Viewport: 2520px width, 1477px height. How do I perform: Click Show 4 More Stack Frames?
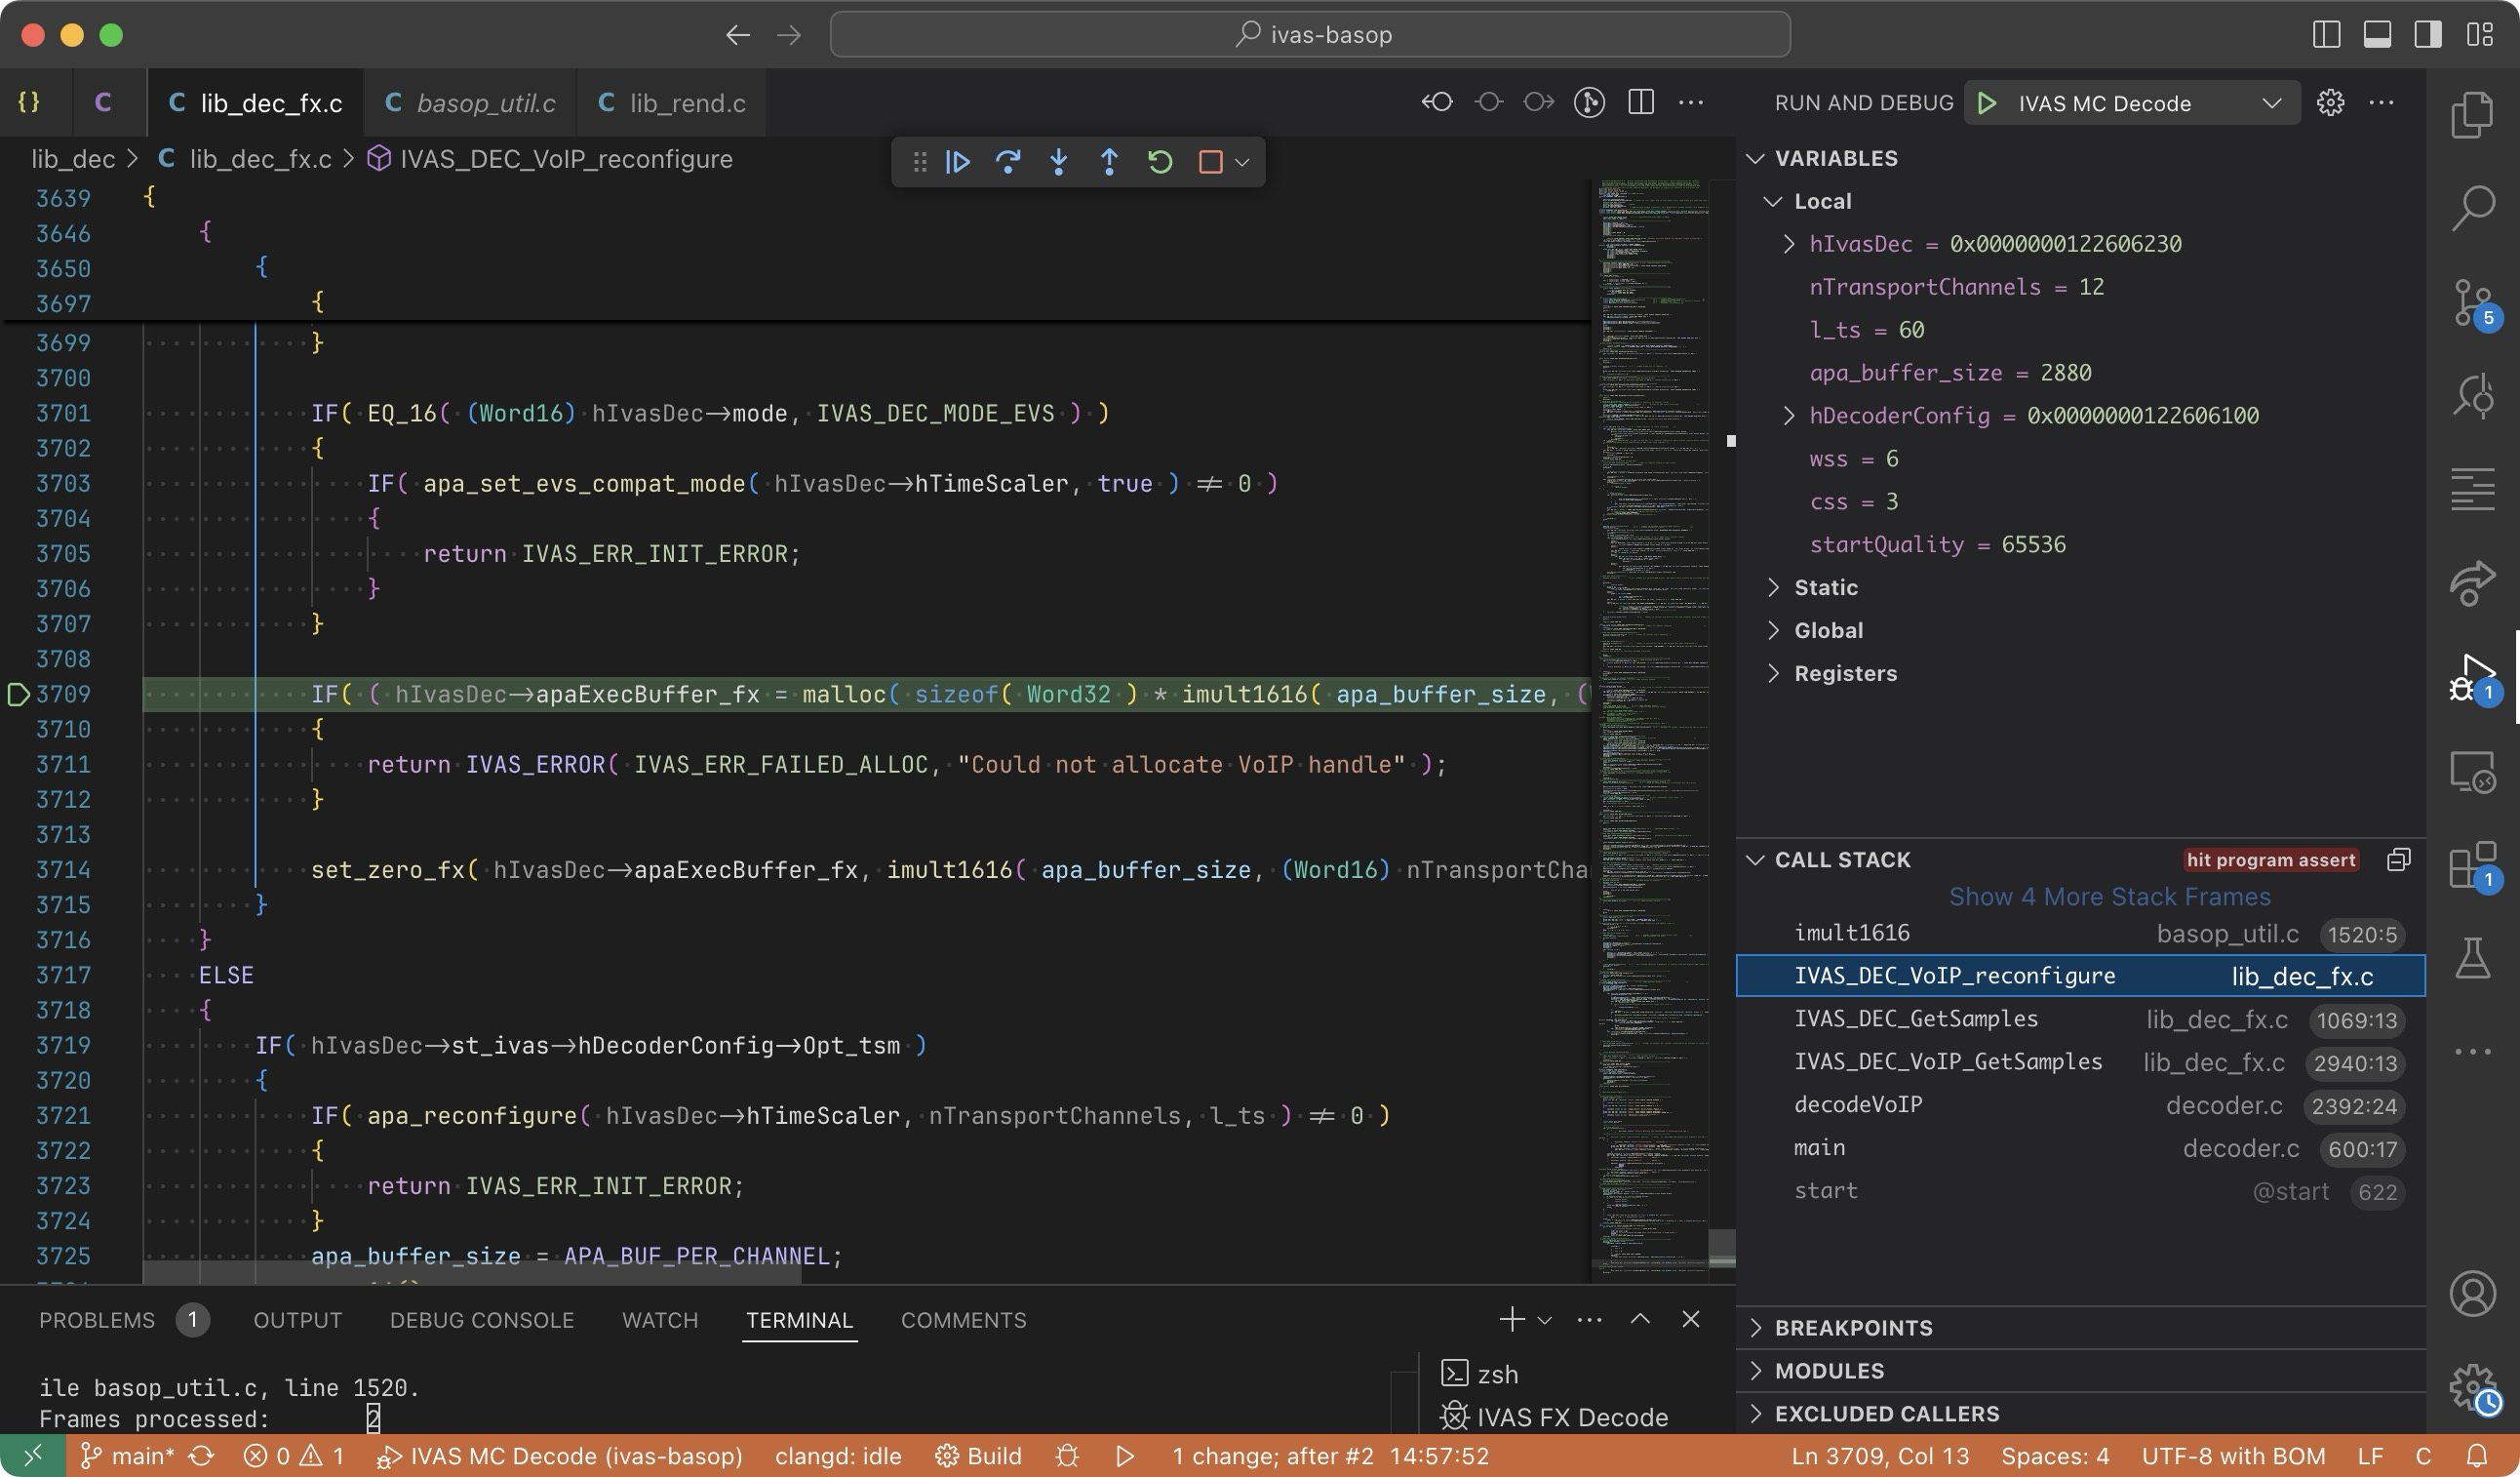2109,896
